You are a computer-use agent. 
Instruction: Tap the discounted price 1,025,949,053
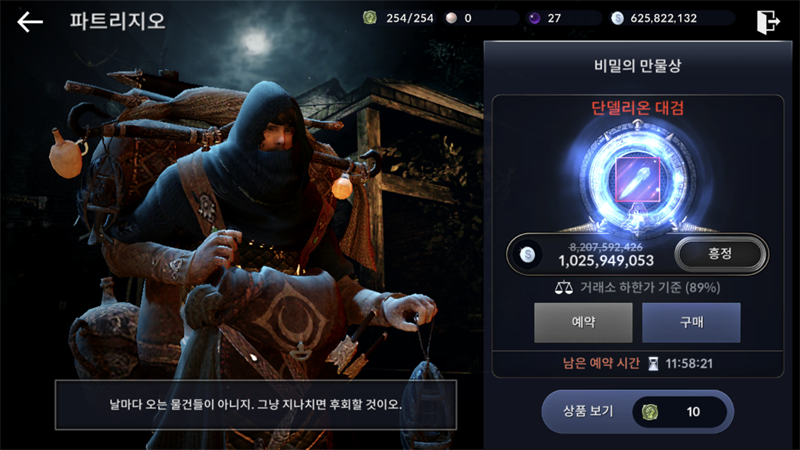point(606,261)
